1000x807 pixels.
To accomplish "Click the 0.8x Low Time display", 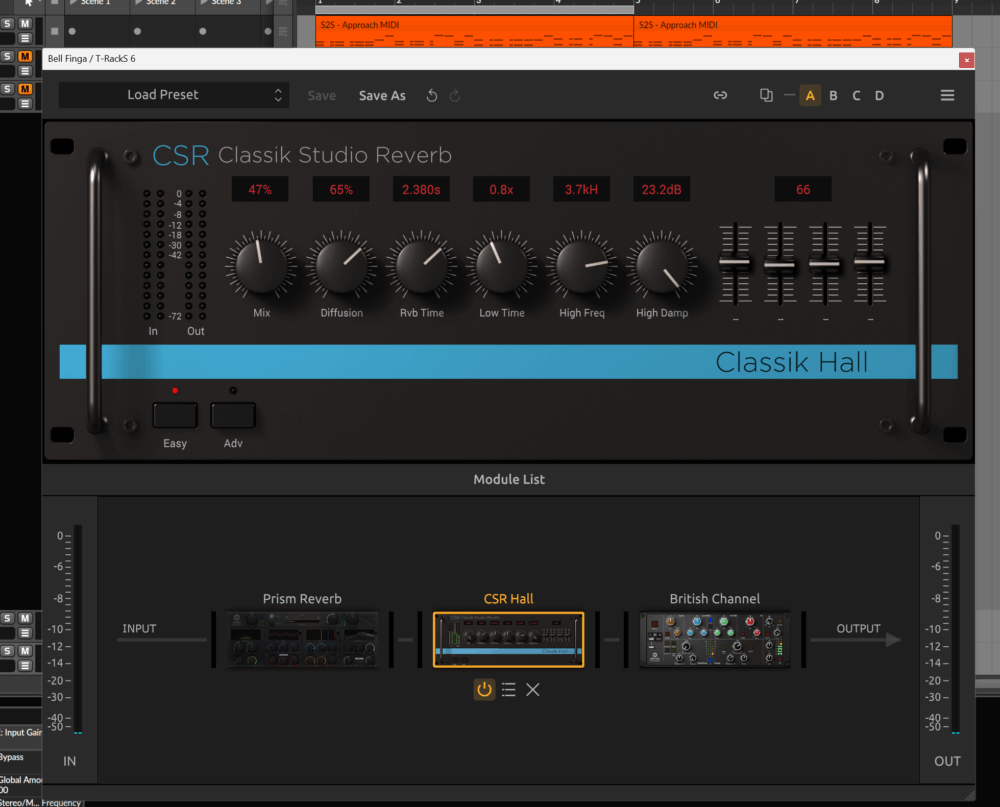I will (501, 189).
